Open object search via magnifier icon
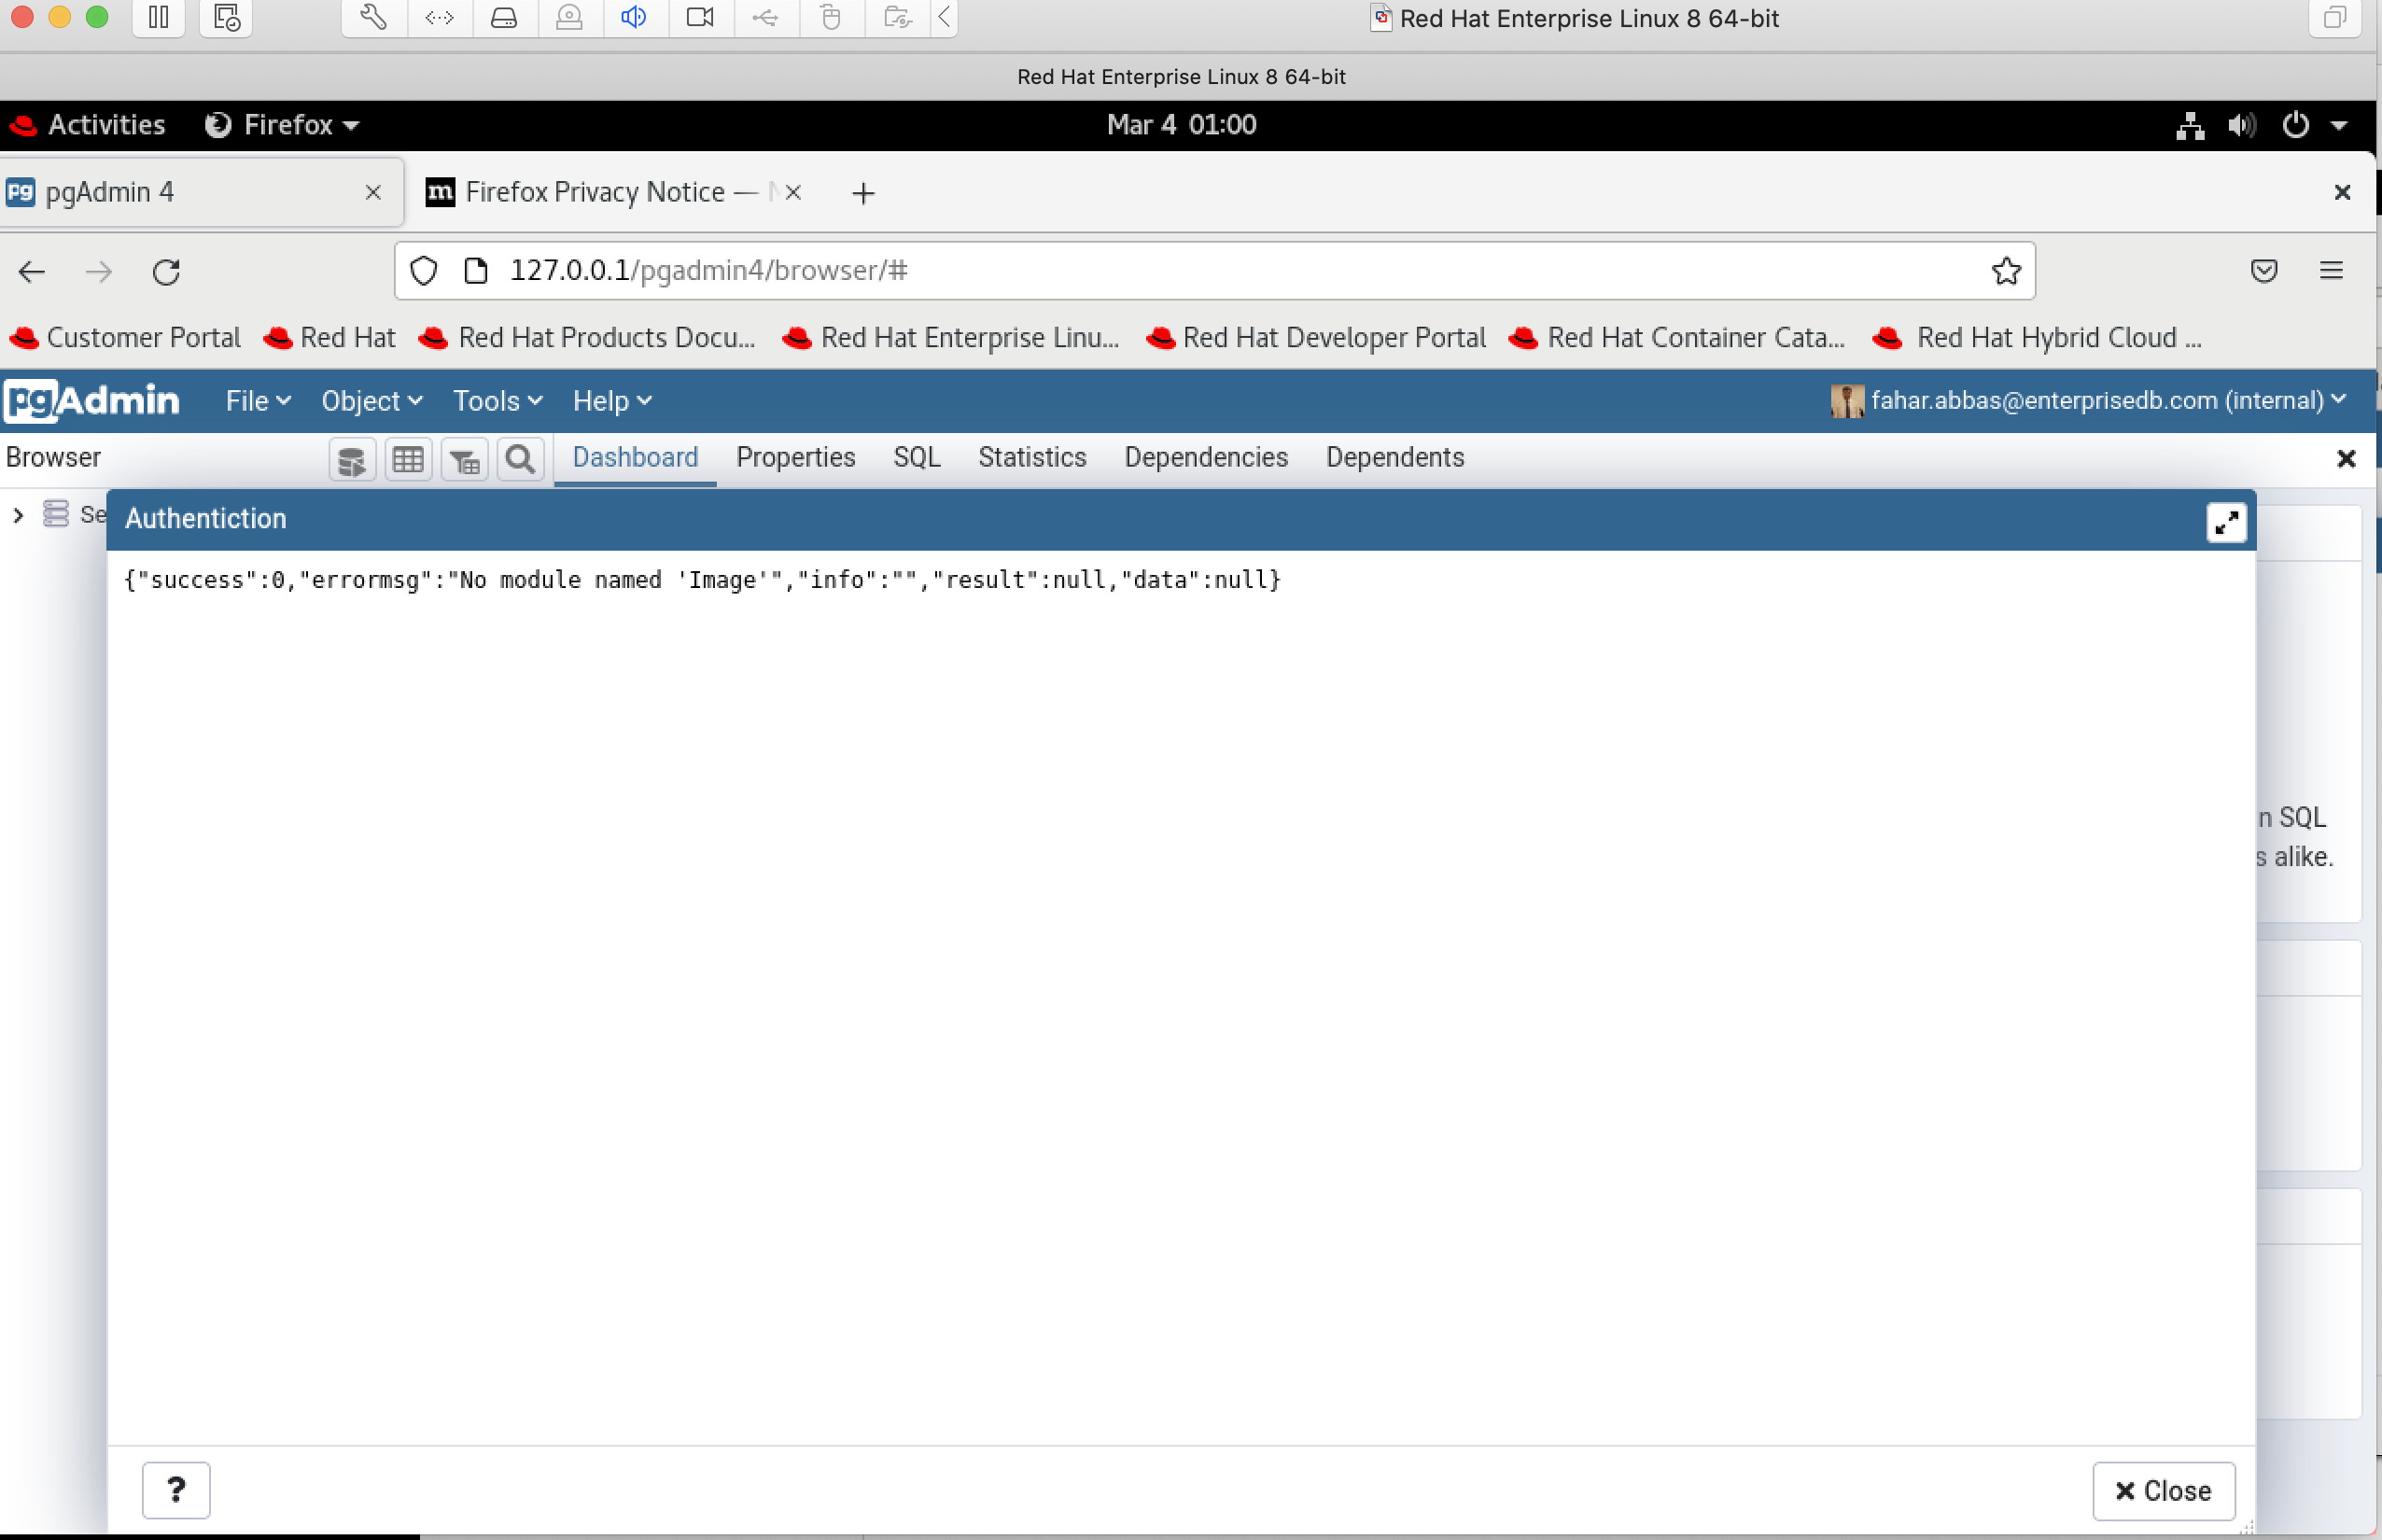 [519, 459]
